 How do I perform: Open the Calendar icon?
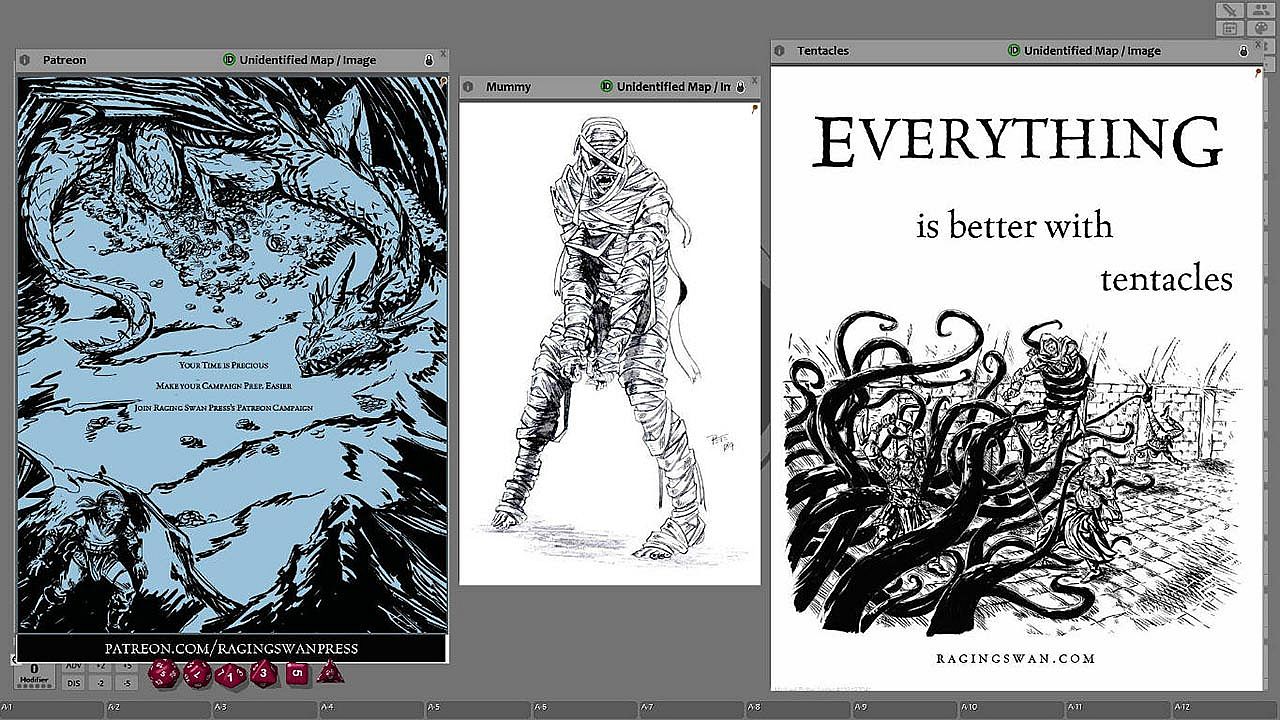[x=1230, y=28]
